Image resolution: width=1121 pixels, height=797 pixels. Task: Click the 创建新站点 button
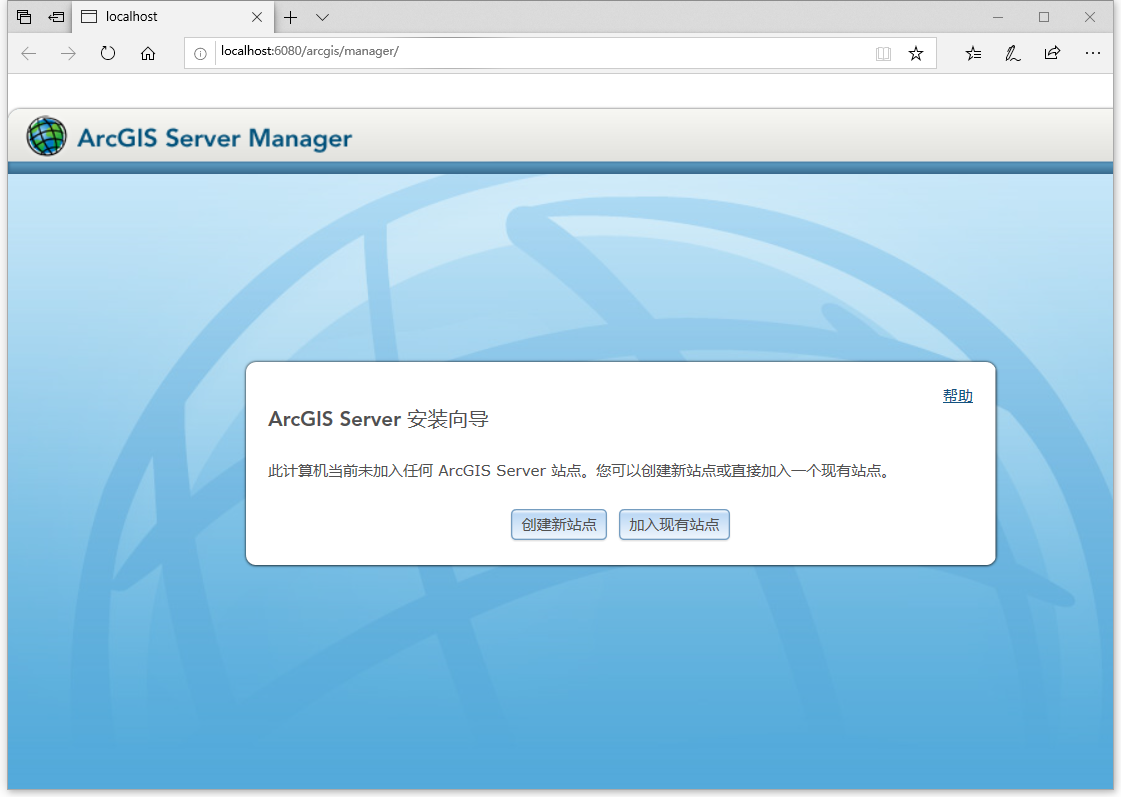[558, 525]
